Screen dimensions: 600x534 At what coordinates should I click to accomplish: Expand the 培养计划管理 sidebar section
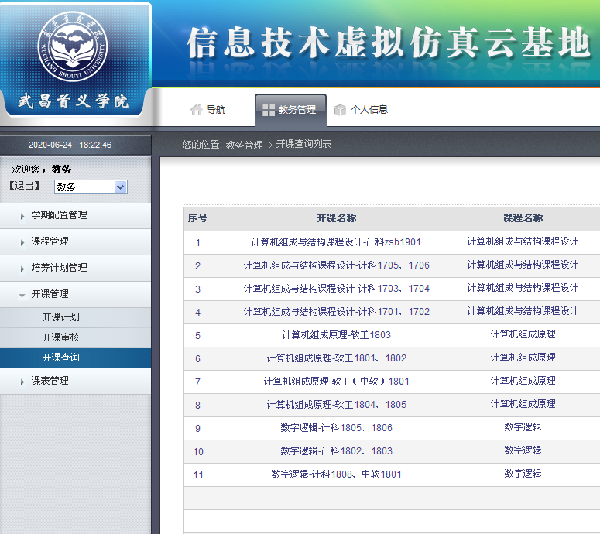point(60,268)
